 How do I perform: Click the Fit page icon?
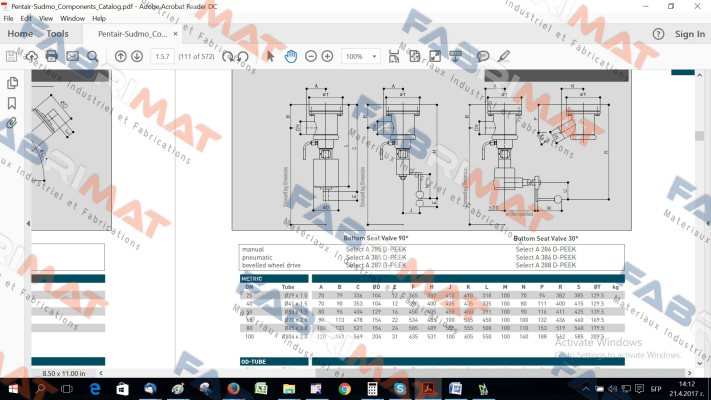(x=414, y=56)
